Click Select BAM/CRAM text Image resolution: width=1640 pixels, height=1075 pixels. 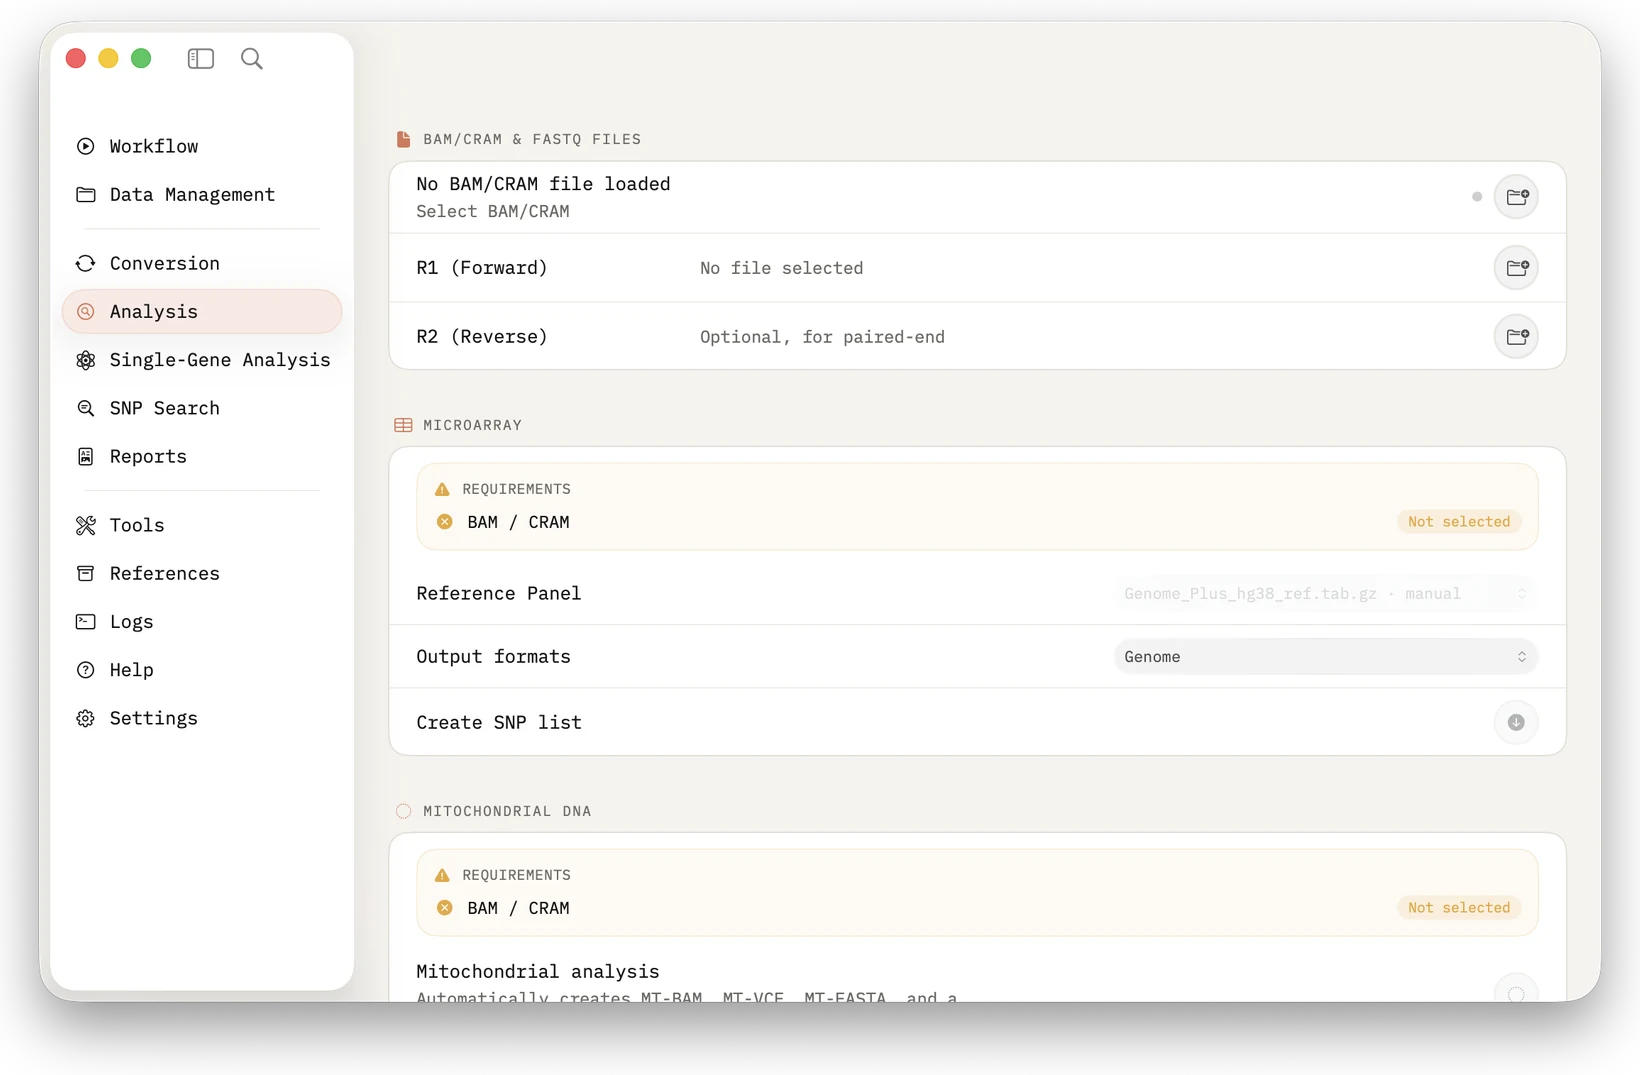pos(493,211)
